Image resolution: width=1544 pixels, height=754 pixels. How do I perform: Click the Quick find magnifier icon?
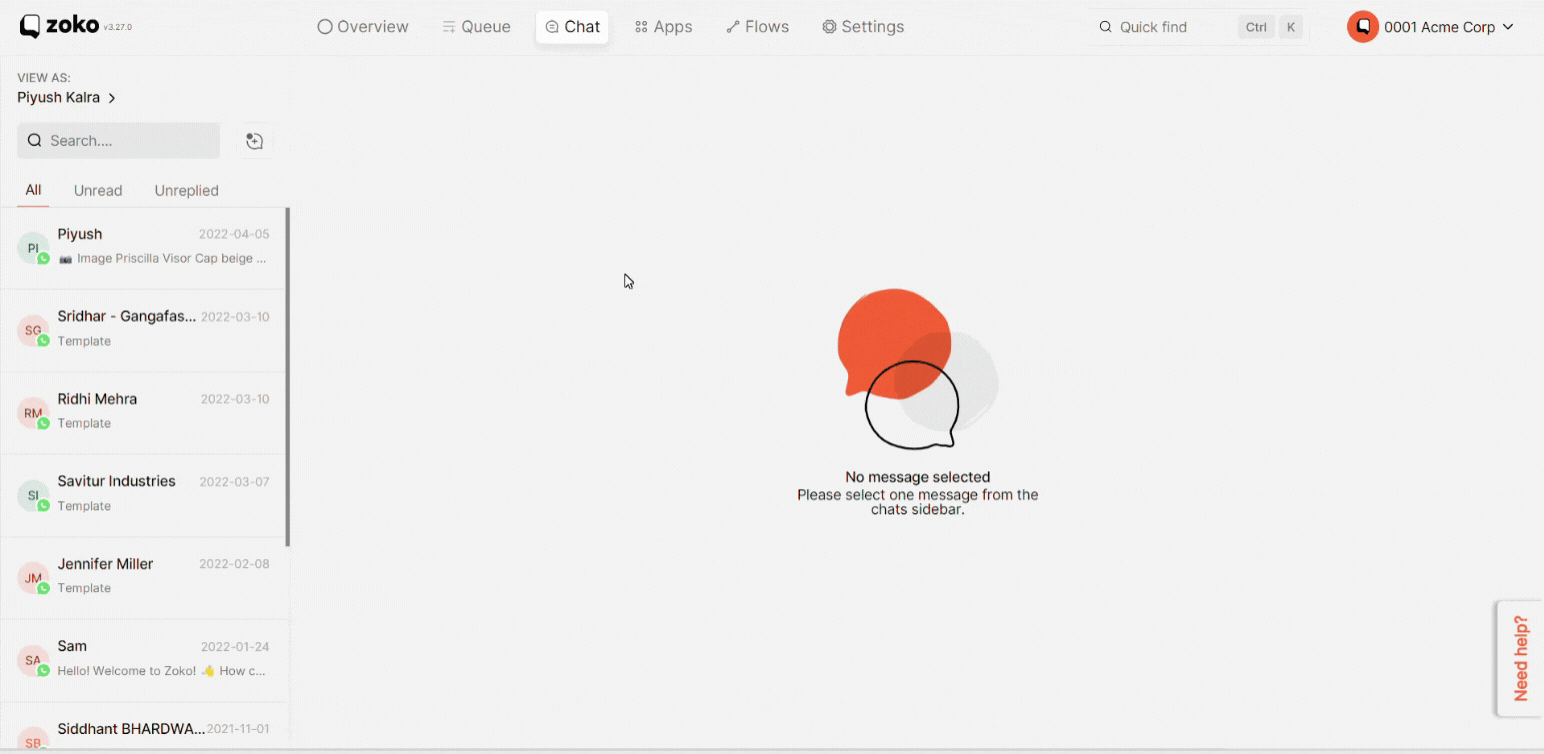tap(1105, 27)
